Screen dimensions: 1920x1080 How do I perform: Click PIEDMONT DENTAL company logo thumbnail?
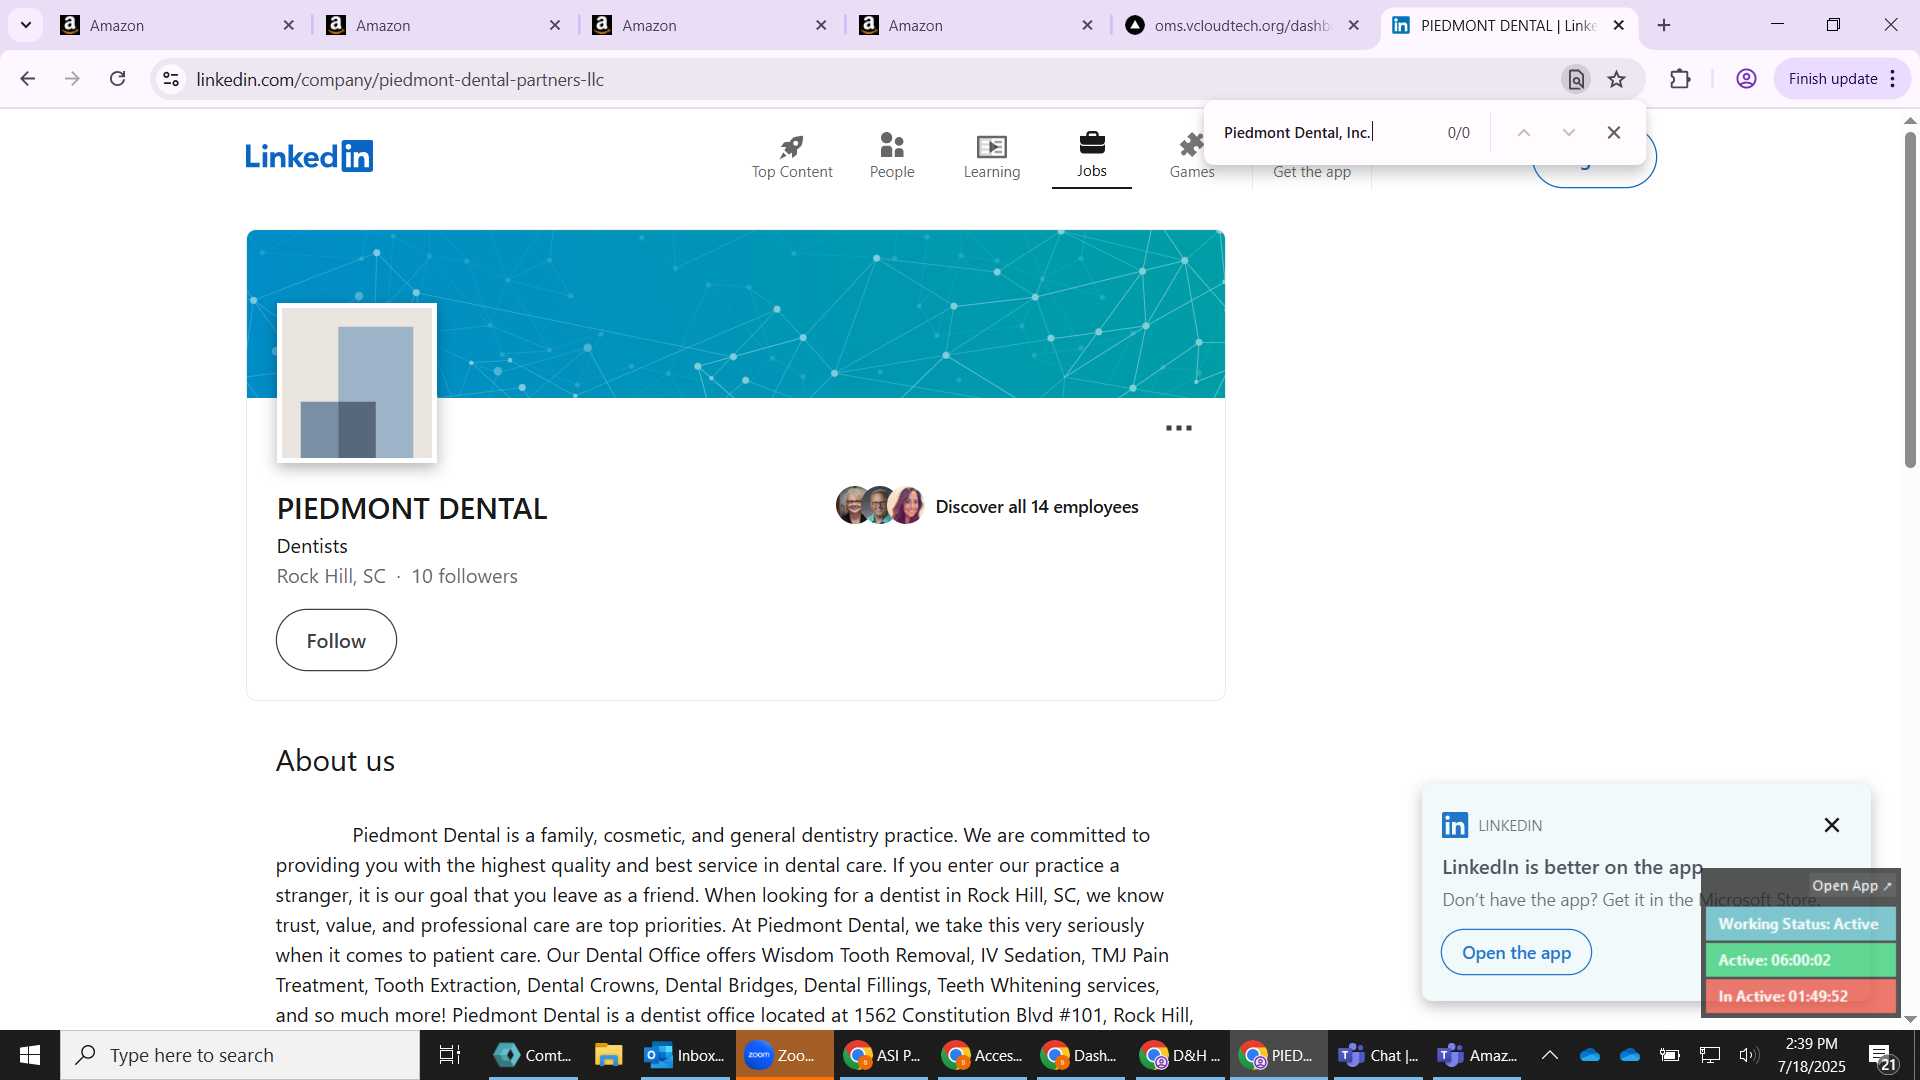pos(357,383)
